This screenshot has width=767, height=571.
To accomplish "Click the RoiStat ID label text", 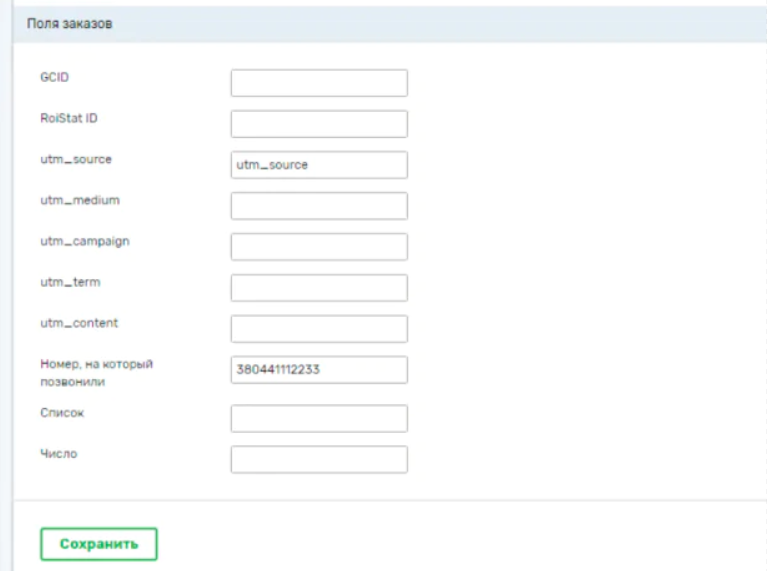I will (x=68, y=118).
